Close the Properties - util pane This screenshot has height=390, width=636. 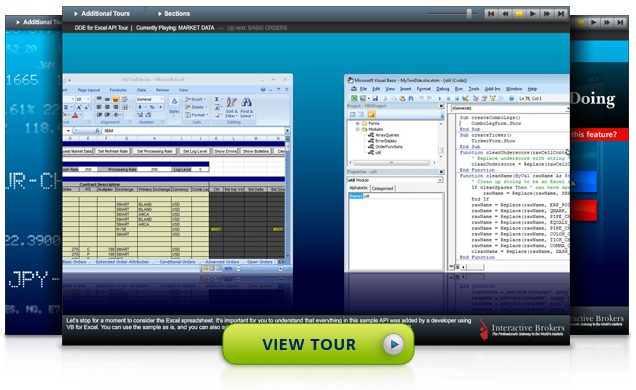[x=441, y=172]
